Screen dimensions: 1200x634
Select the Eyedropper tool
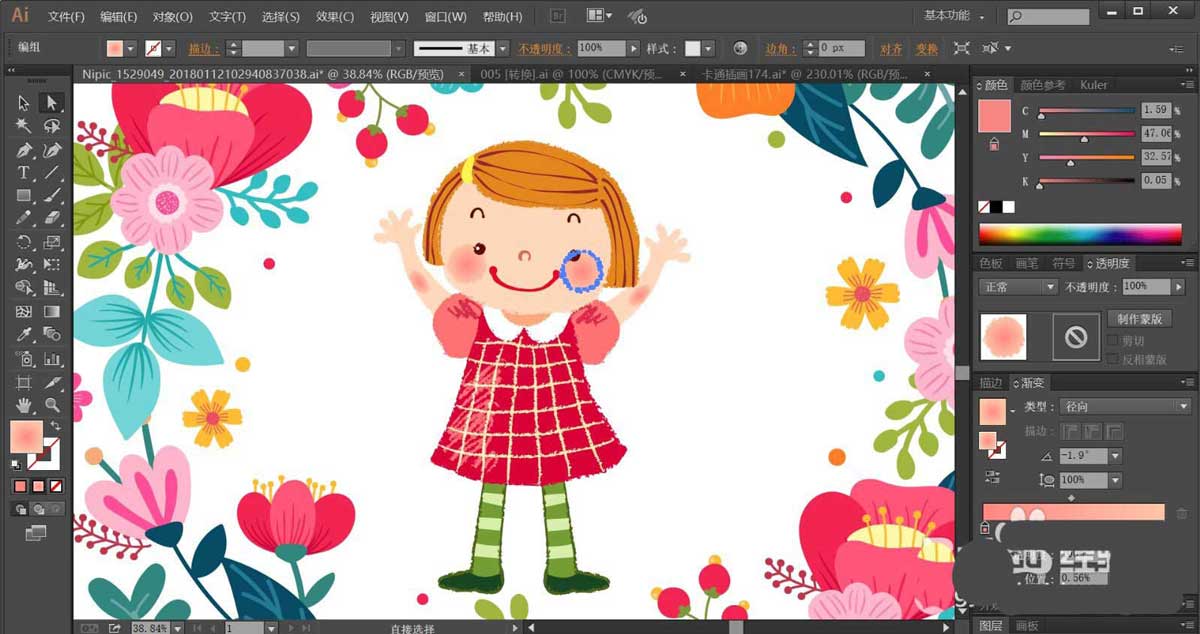[x=24, y=335]
